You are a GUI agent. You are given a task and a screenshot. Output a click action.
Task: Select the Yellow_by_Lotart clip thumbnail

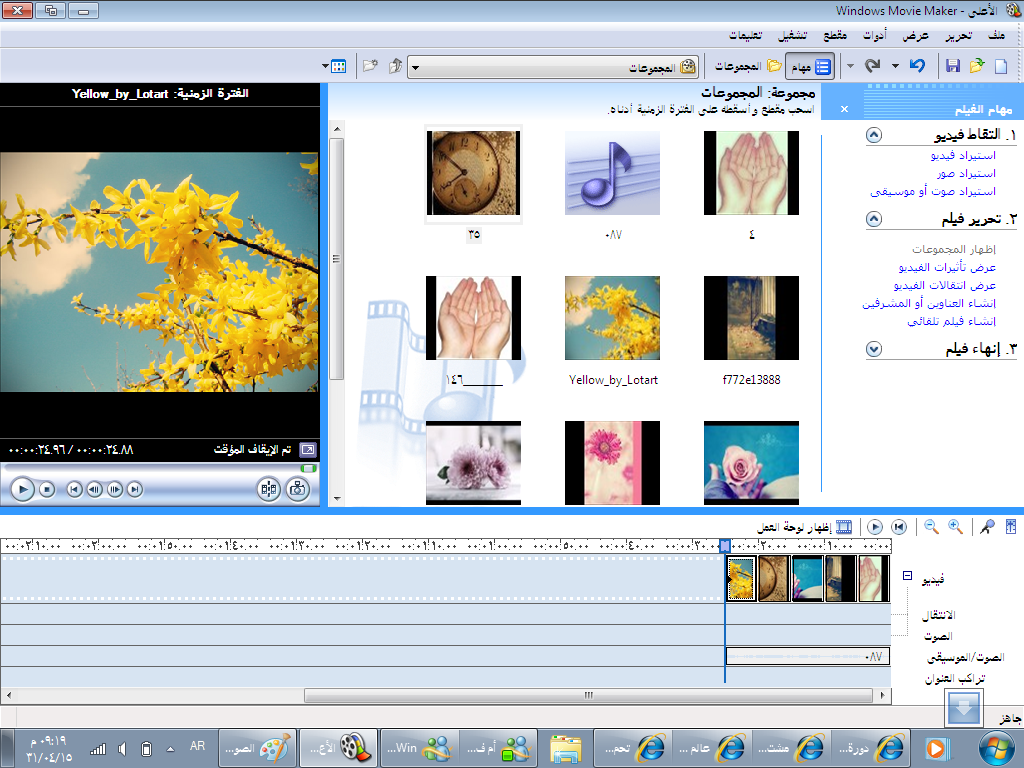[612, 318]
